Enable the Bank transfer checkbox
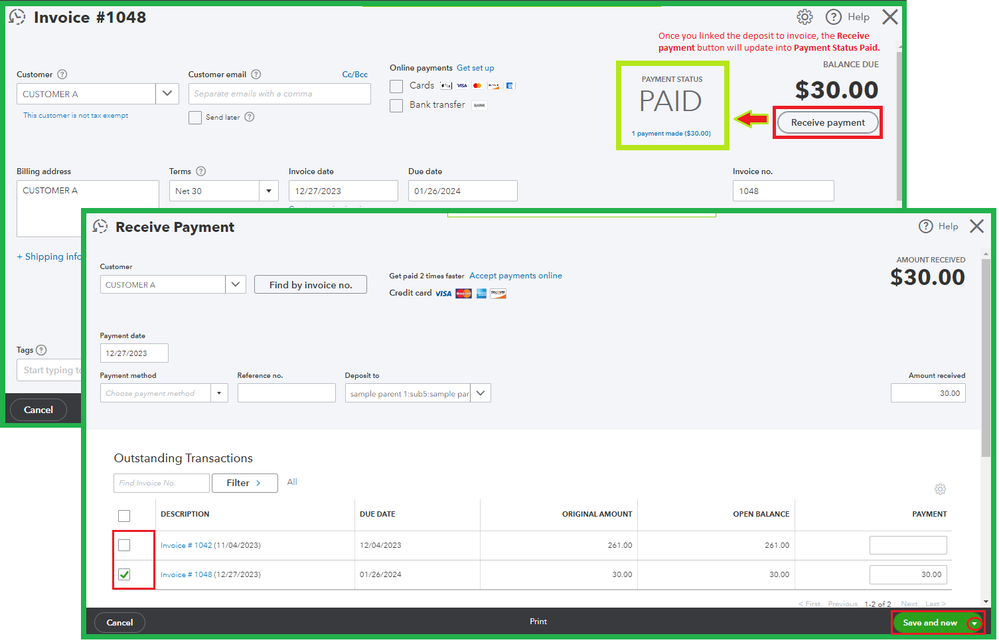The width and height of the screenshot is (999, 643). pyautogui.click(x=396, y=105)
